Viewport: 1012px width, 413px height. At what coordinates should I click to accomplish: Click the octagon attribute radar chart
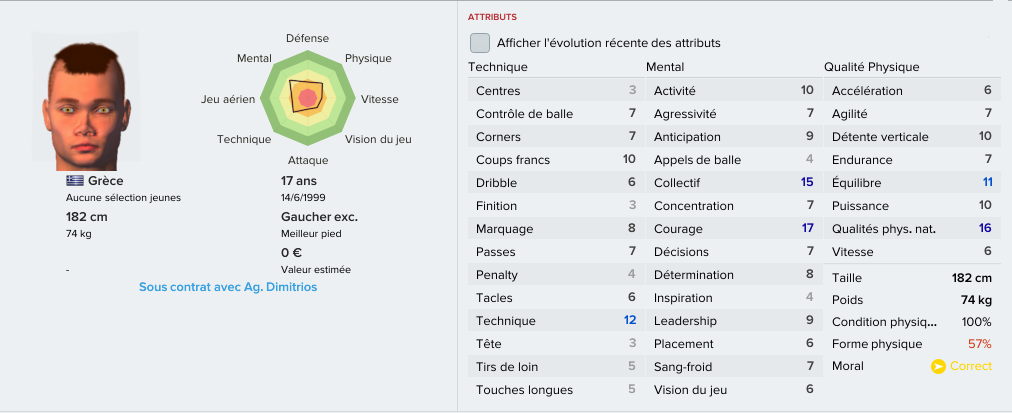point(308,99)
